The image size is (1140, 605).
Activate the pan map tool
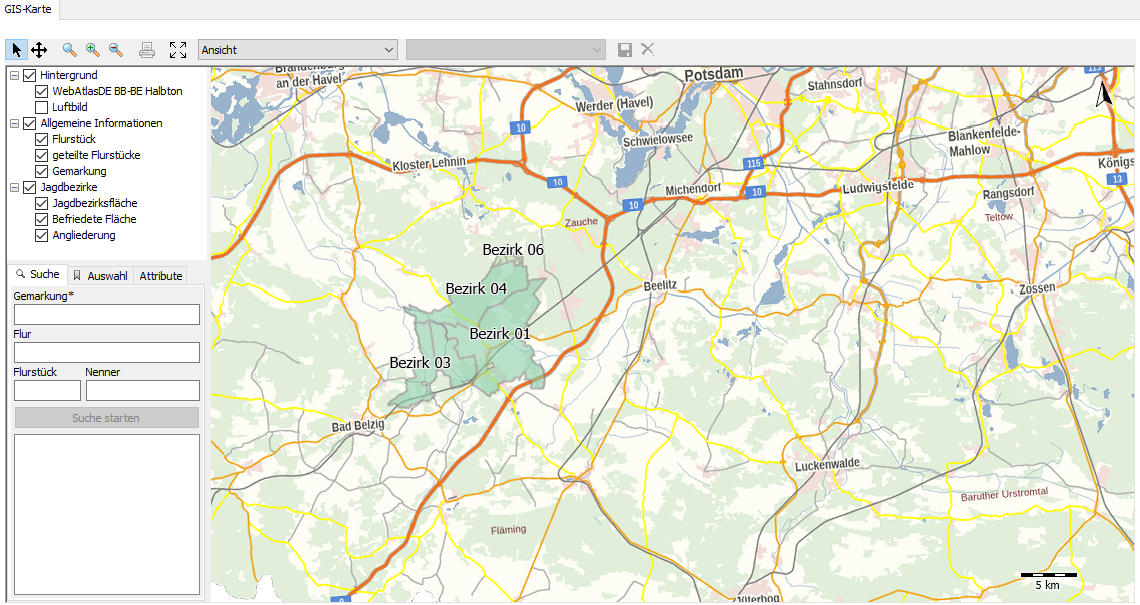click(x=39, y=49)
